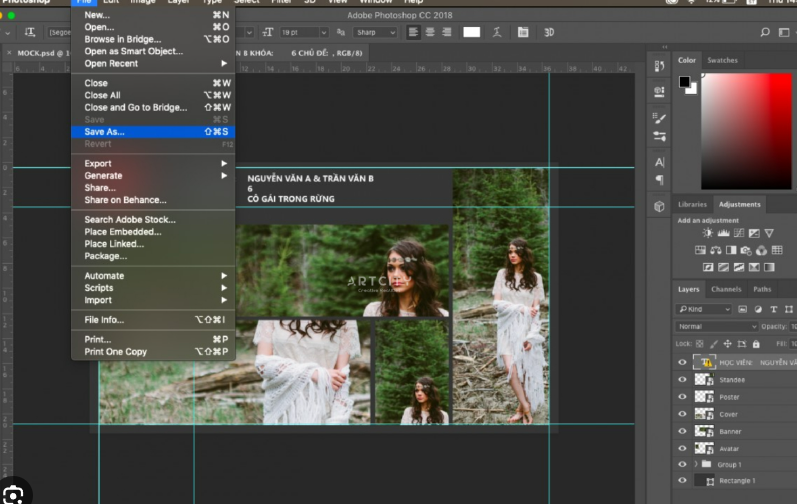Hide the Standee layer
Viewport: 797px width, 504px height.
click(x=683, y=380)
